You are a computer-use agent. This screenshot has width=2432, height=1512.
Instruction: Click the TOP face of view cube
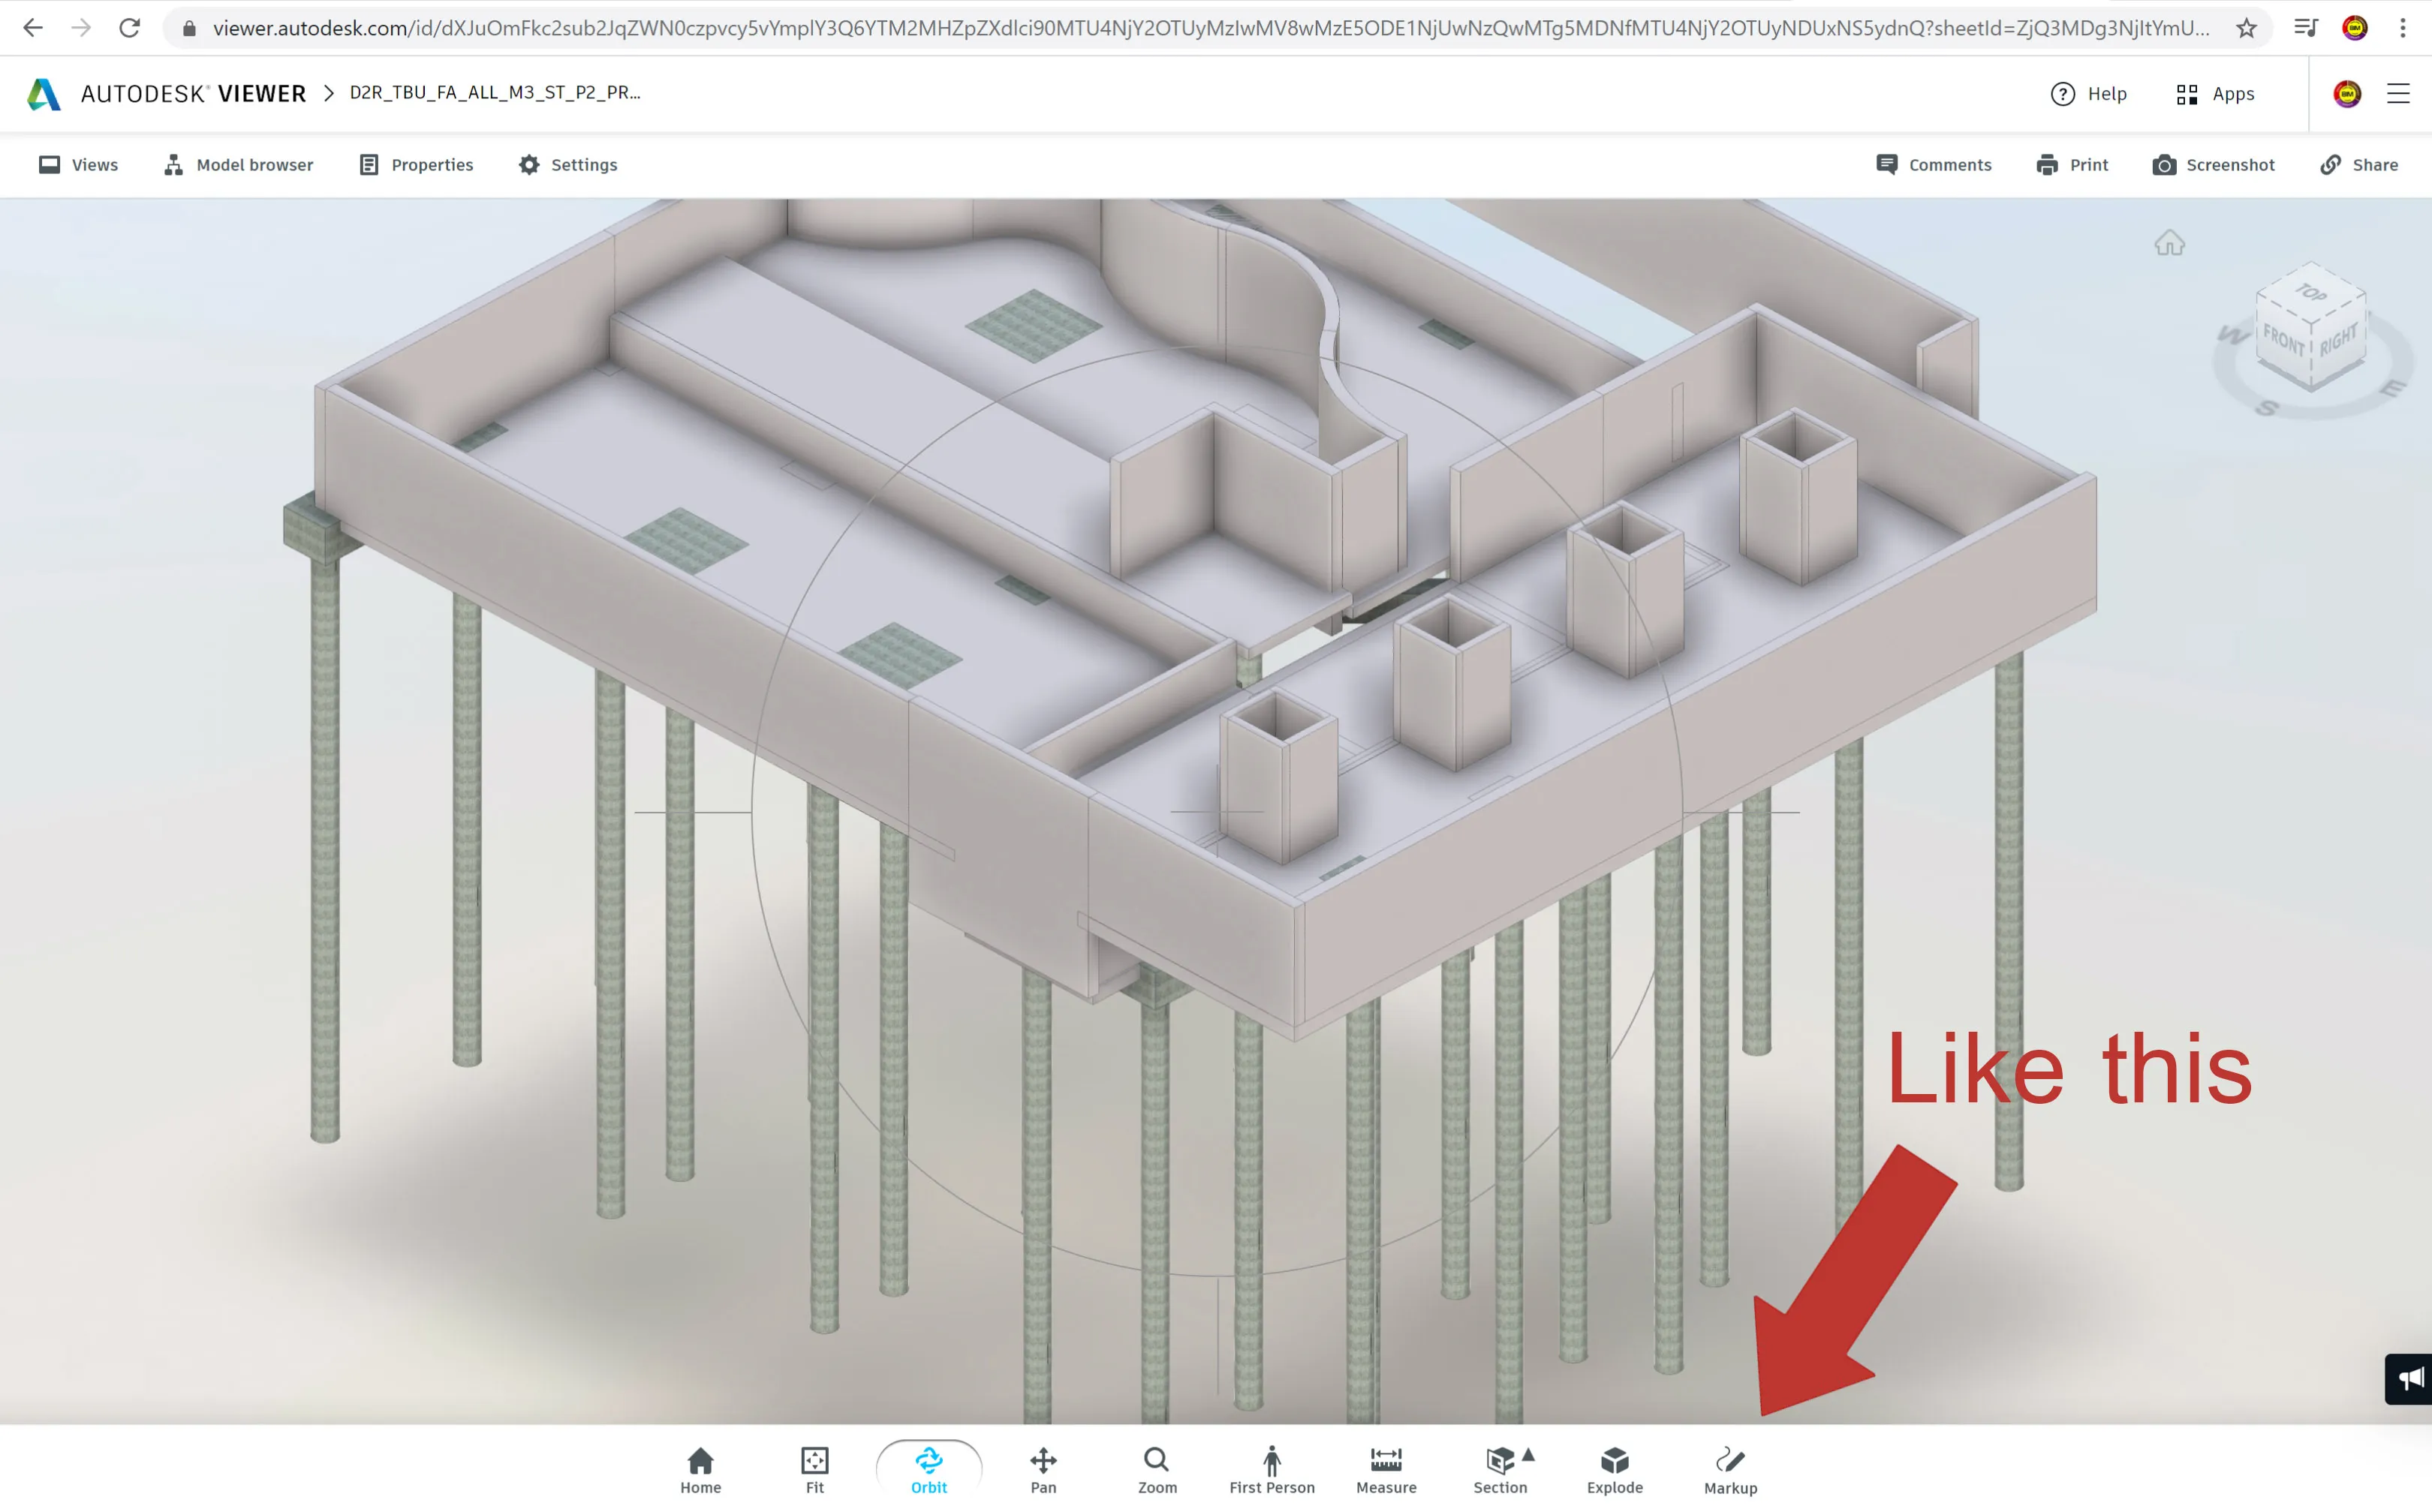click(2310, 292)
